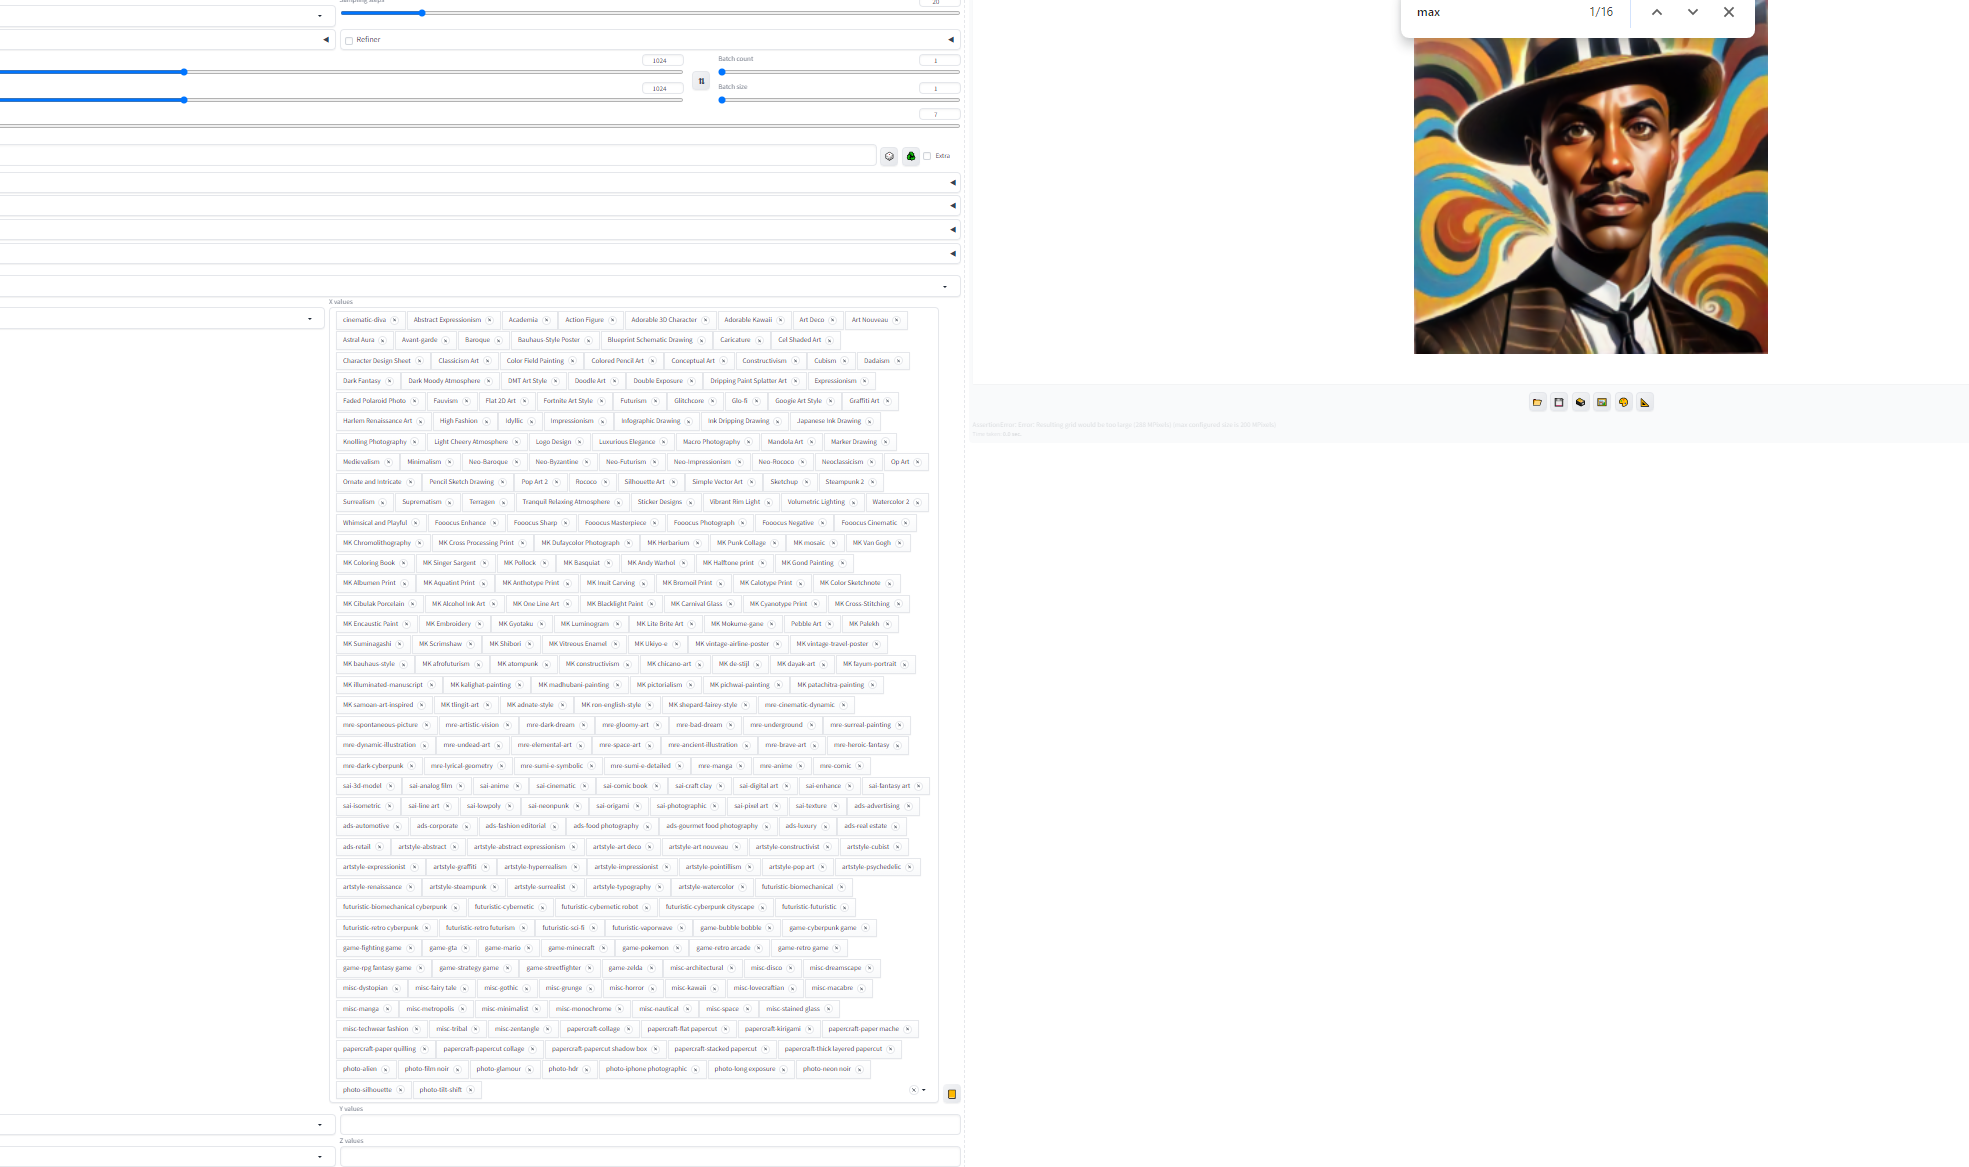This screenshot has height=1167, width=1969.
Task: Click the framed picture send-to-img2img icon
Action: [1602, 403]
